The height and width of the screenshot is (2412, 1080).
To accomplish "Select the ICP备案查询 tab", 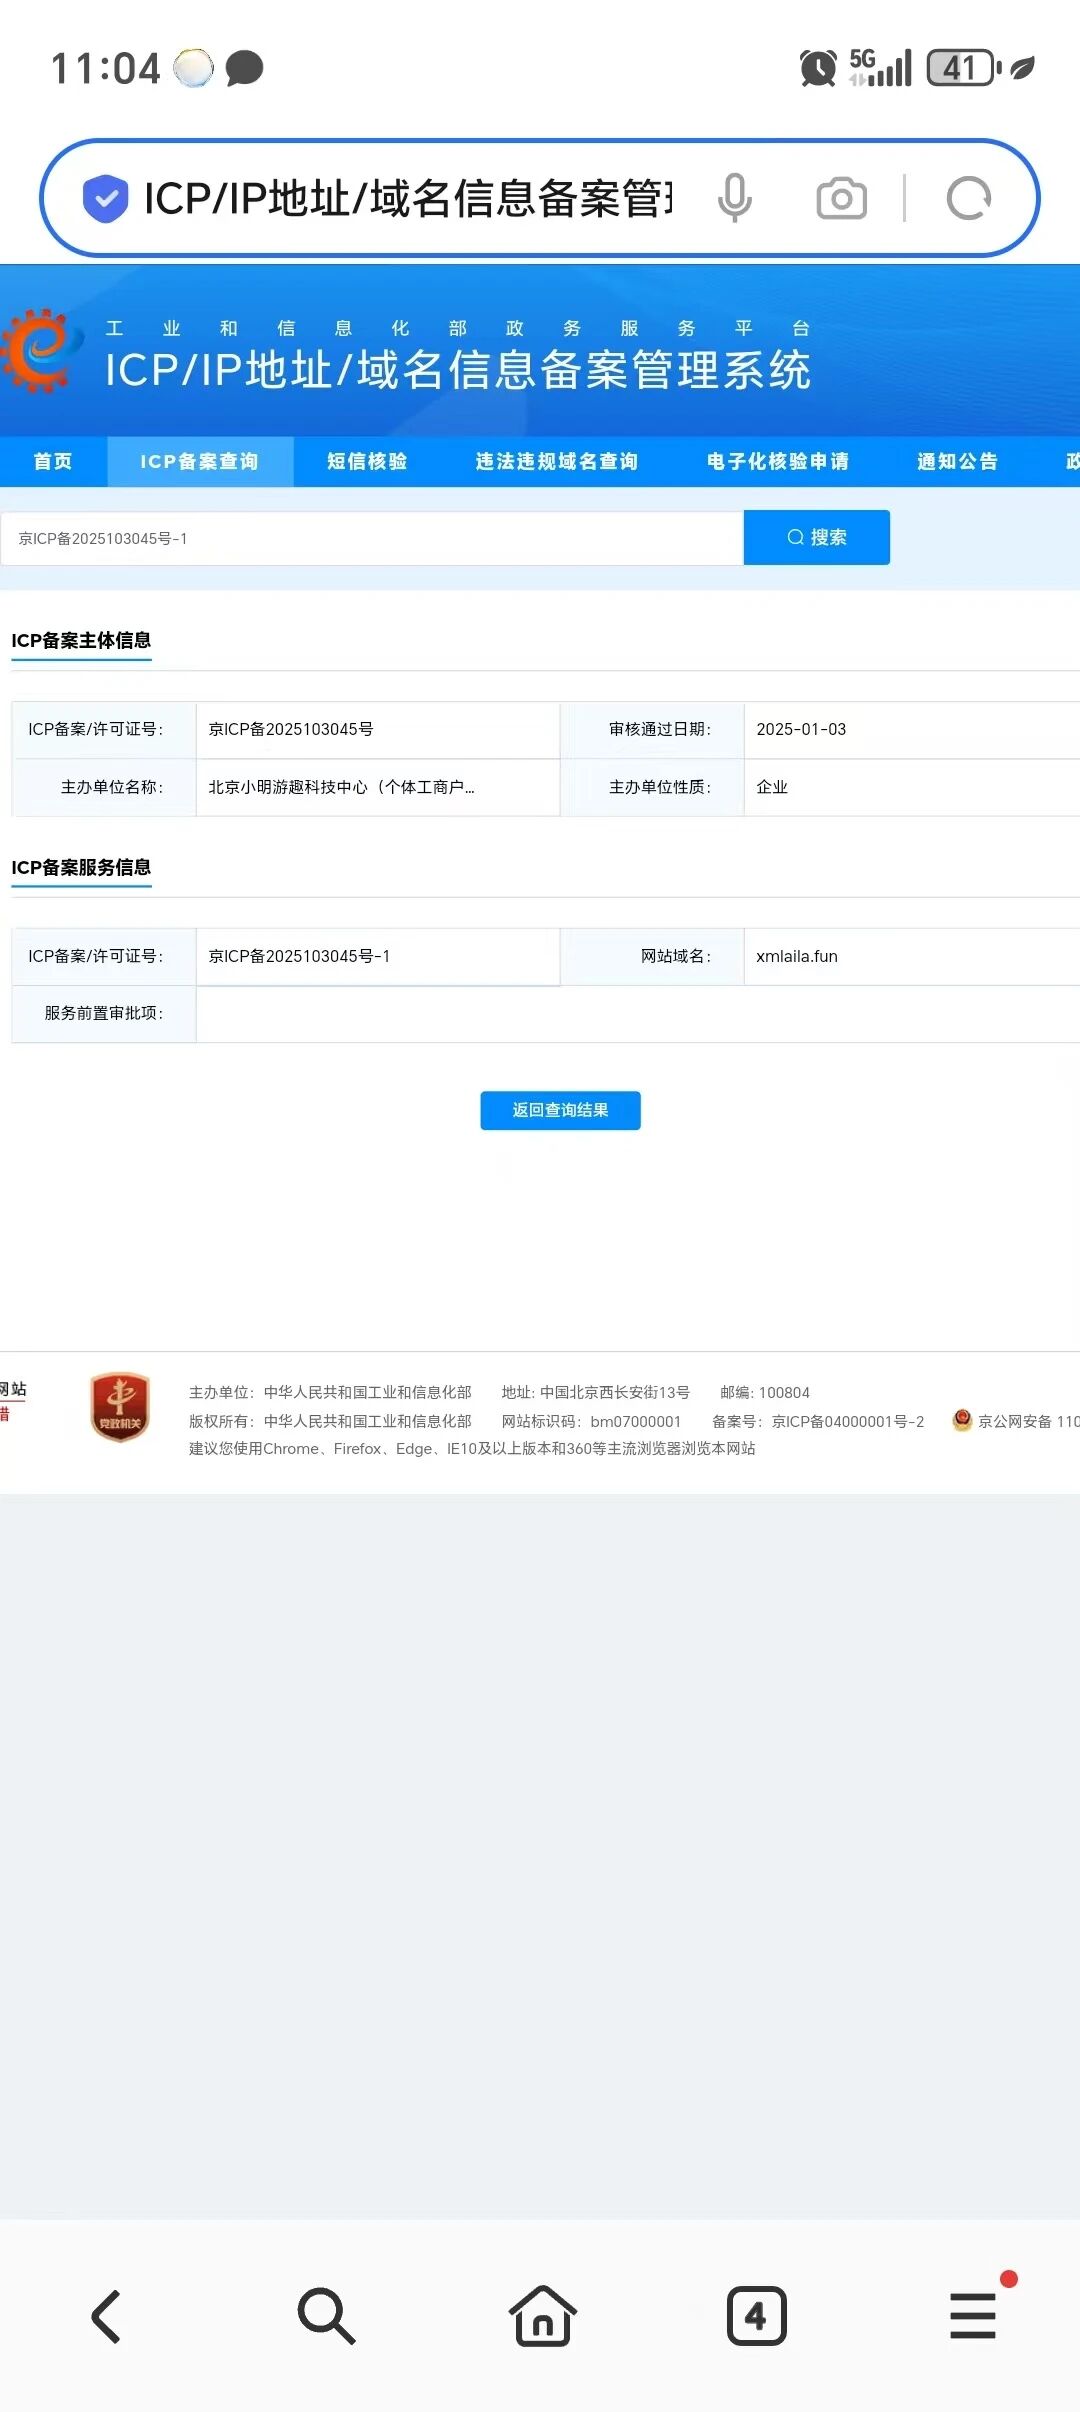I will coord(200,461).
